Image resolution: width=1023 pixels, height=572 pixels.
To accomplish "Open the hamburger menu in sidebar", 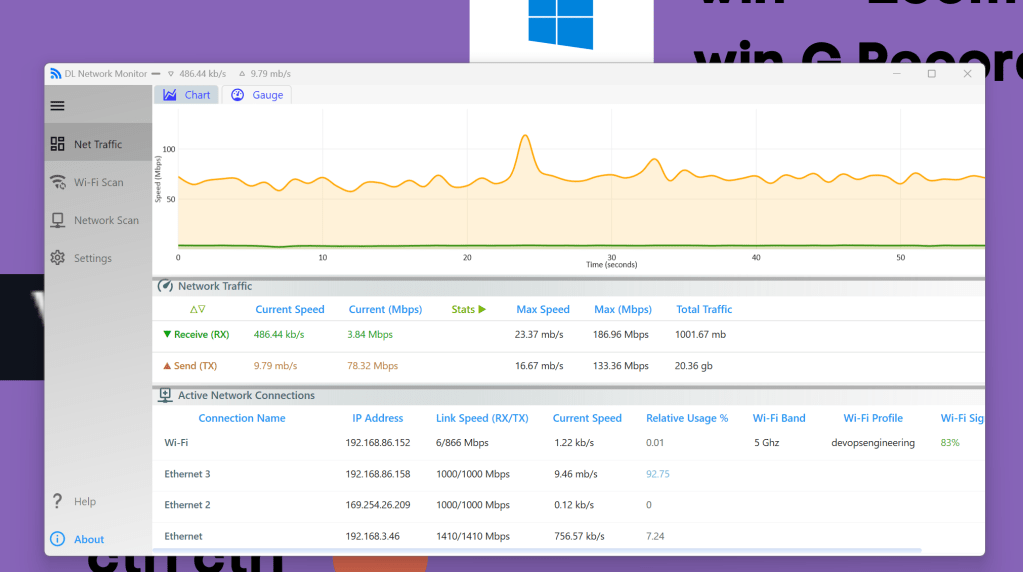I will pyautogui.click(x=57, y=106).
